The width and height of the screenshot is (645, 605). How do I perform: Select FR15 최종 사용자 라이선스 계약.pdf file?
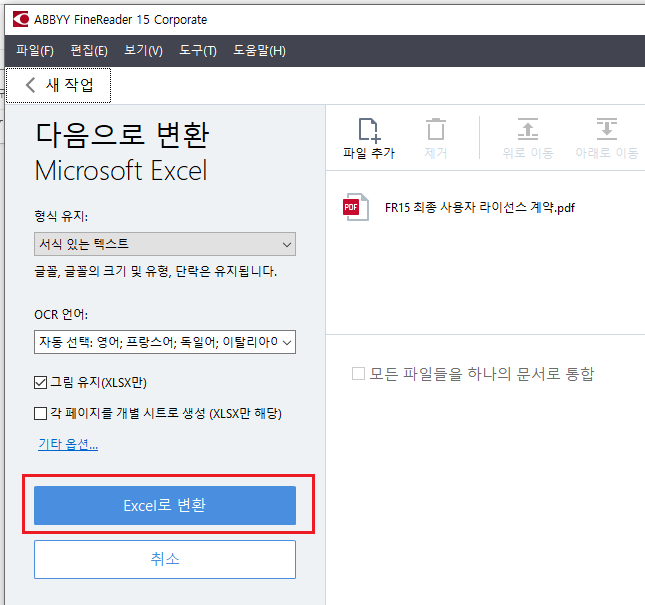point(480,208)
